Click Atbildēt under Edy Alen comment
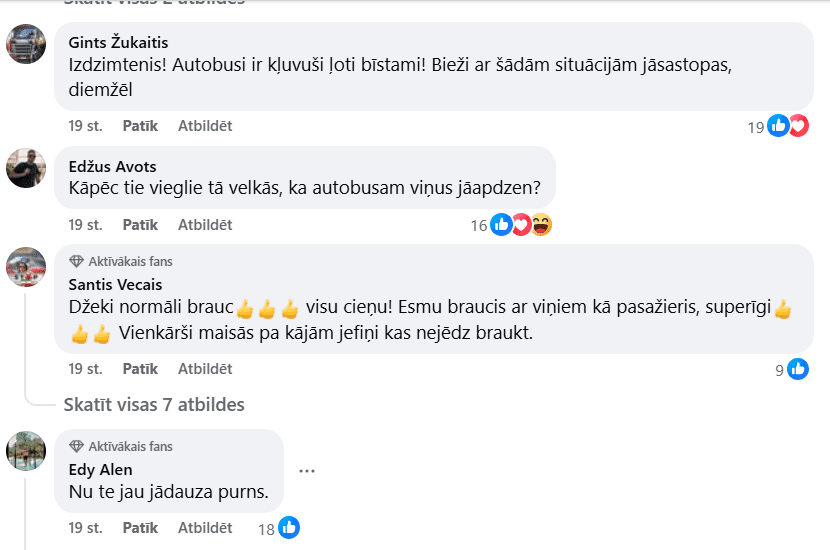Image resolution: width=830 pixels, height=550 pixels. pos(205,528)
